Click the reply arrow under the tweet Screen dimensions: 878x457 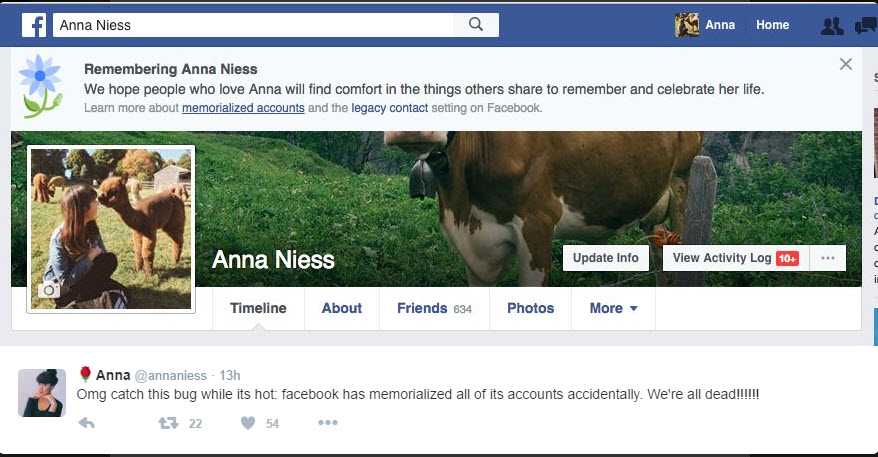tap(87, 423)
